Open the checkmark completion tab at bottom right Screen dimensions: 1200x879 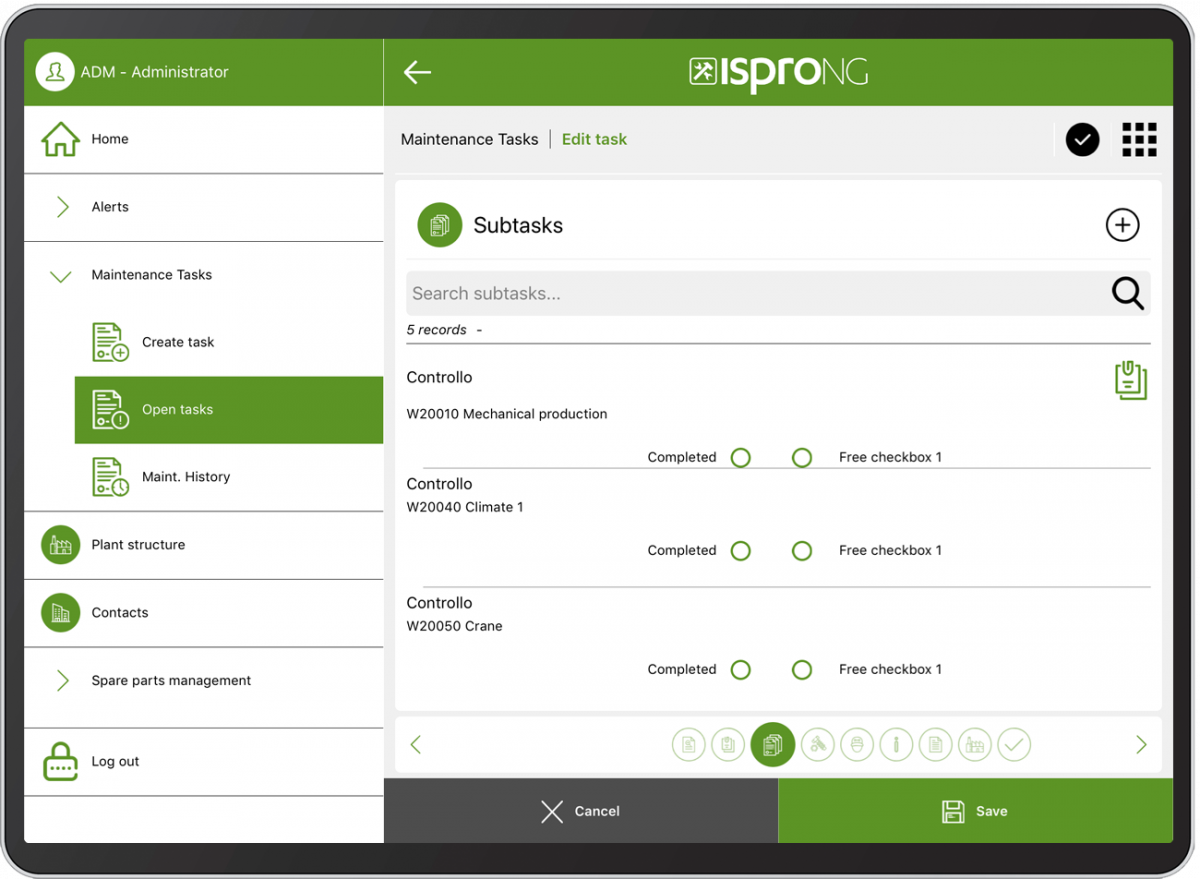(x=1014, y=744)
